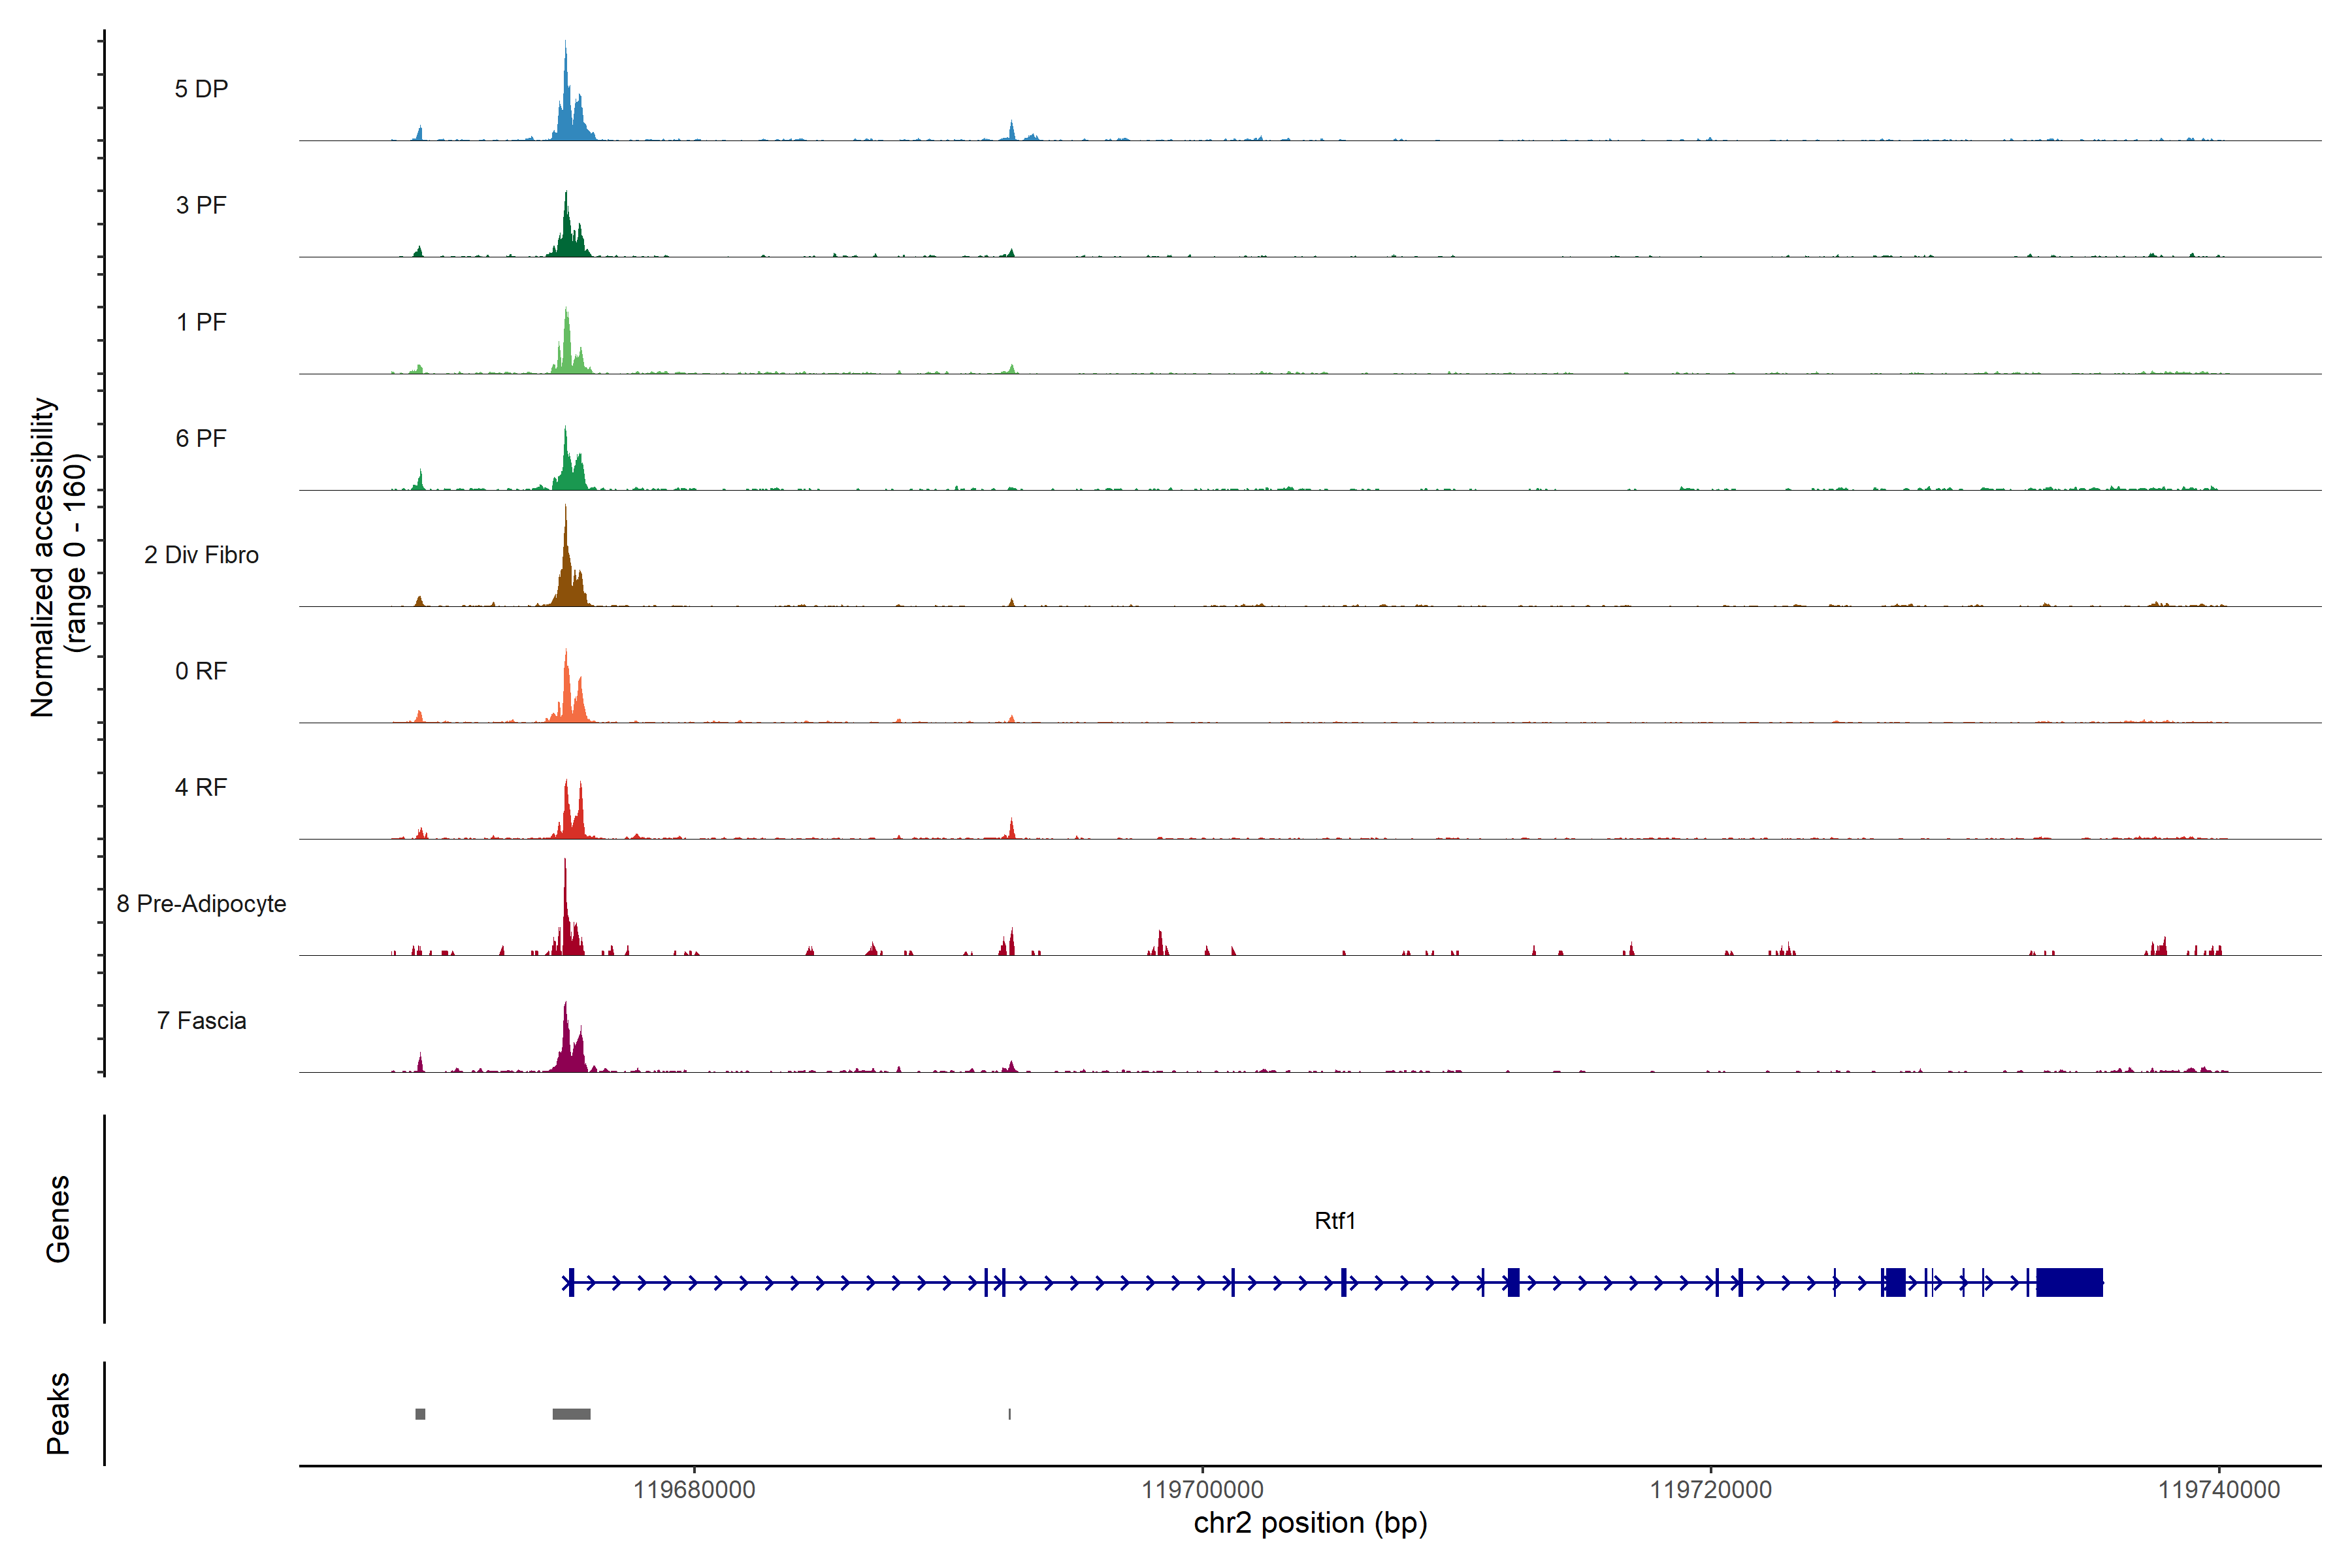The width and height of the screenshot is (2352, 1568).
Task: Click the small leftmost gray peak box
Action: coord(420,1414)
